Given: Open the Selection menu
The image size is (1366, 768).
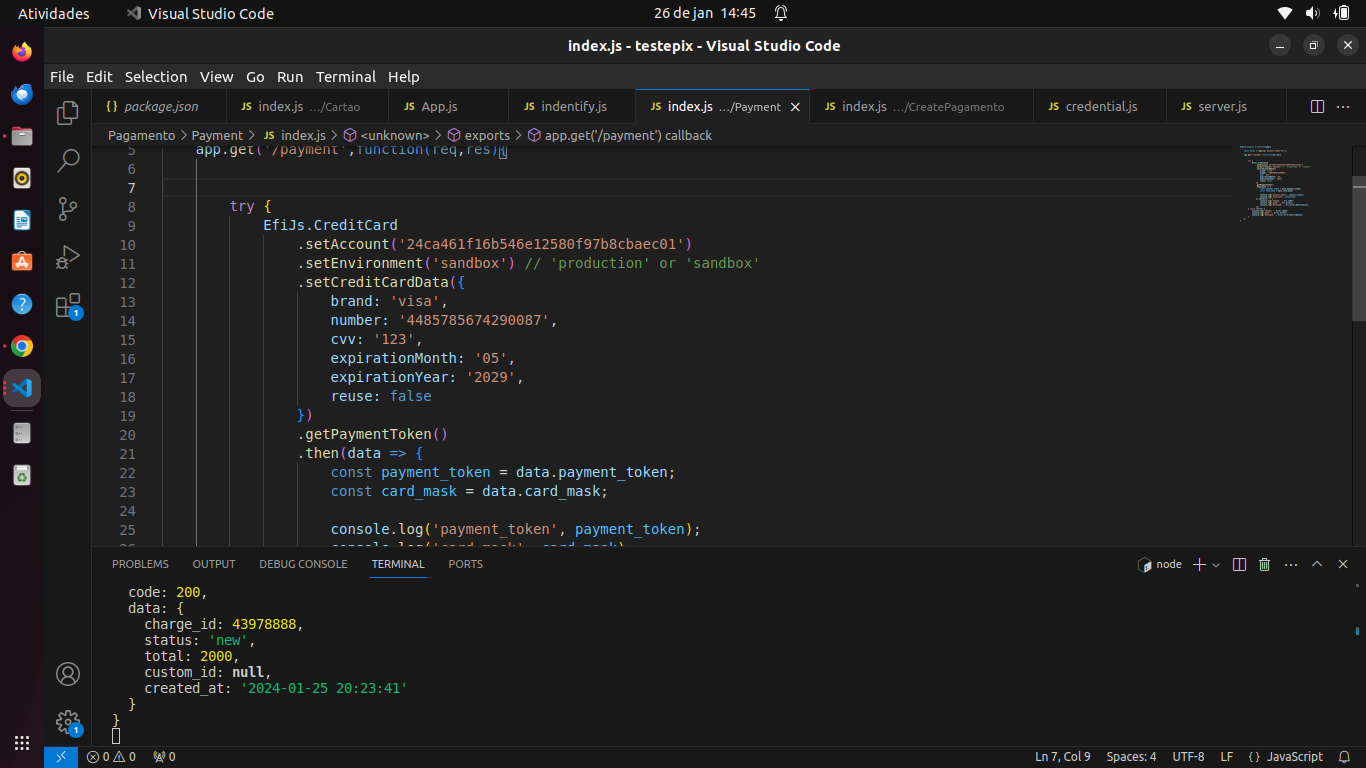Looking at the screenshot, I should pos(156,77).
